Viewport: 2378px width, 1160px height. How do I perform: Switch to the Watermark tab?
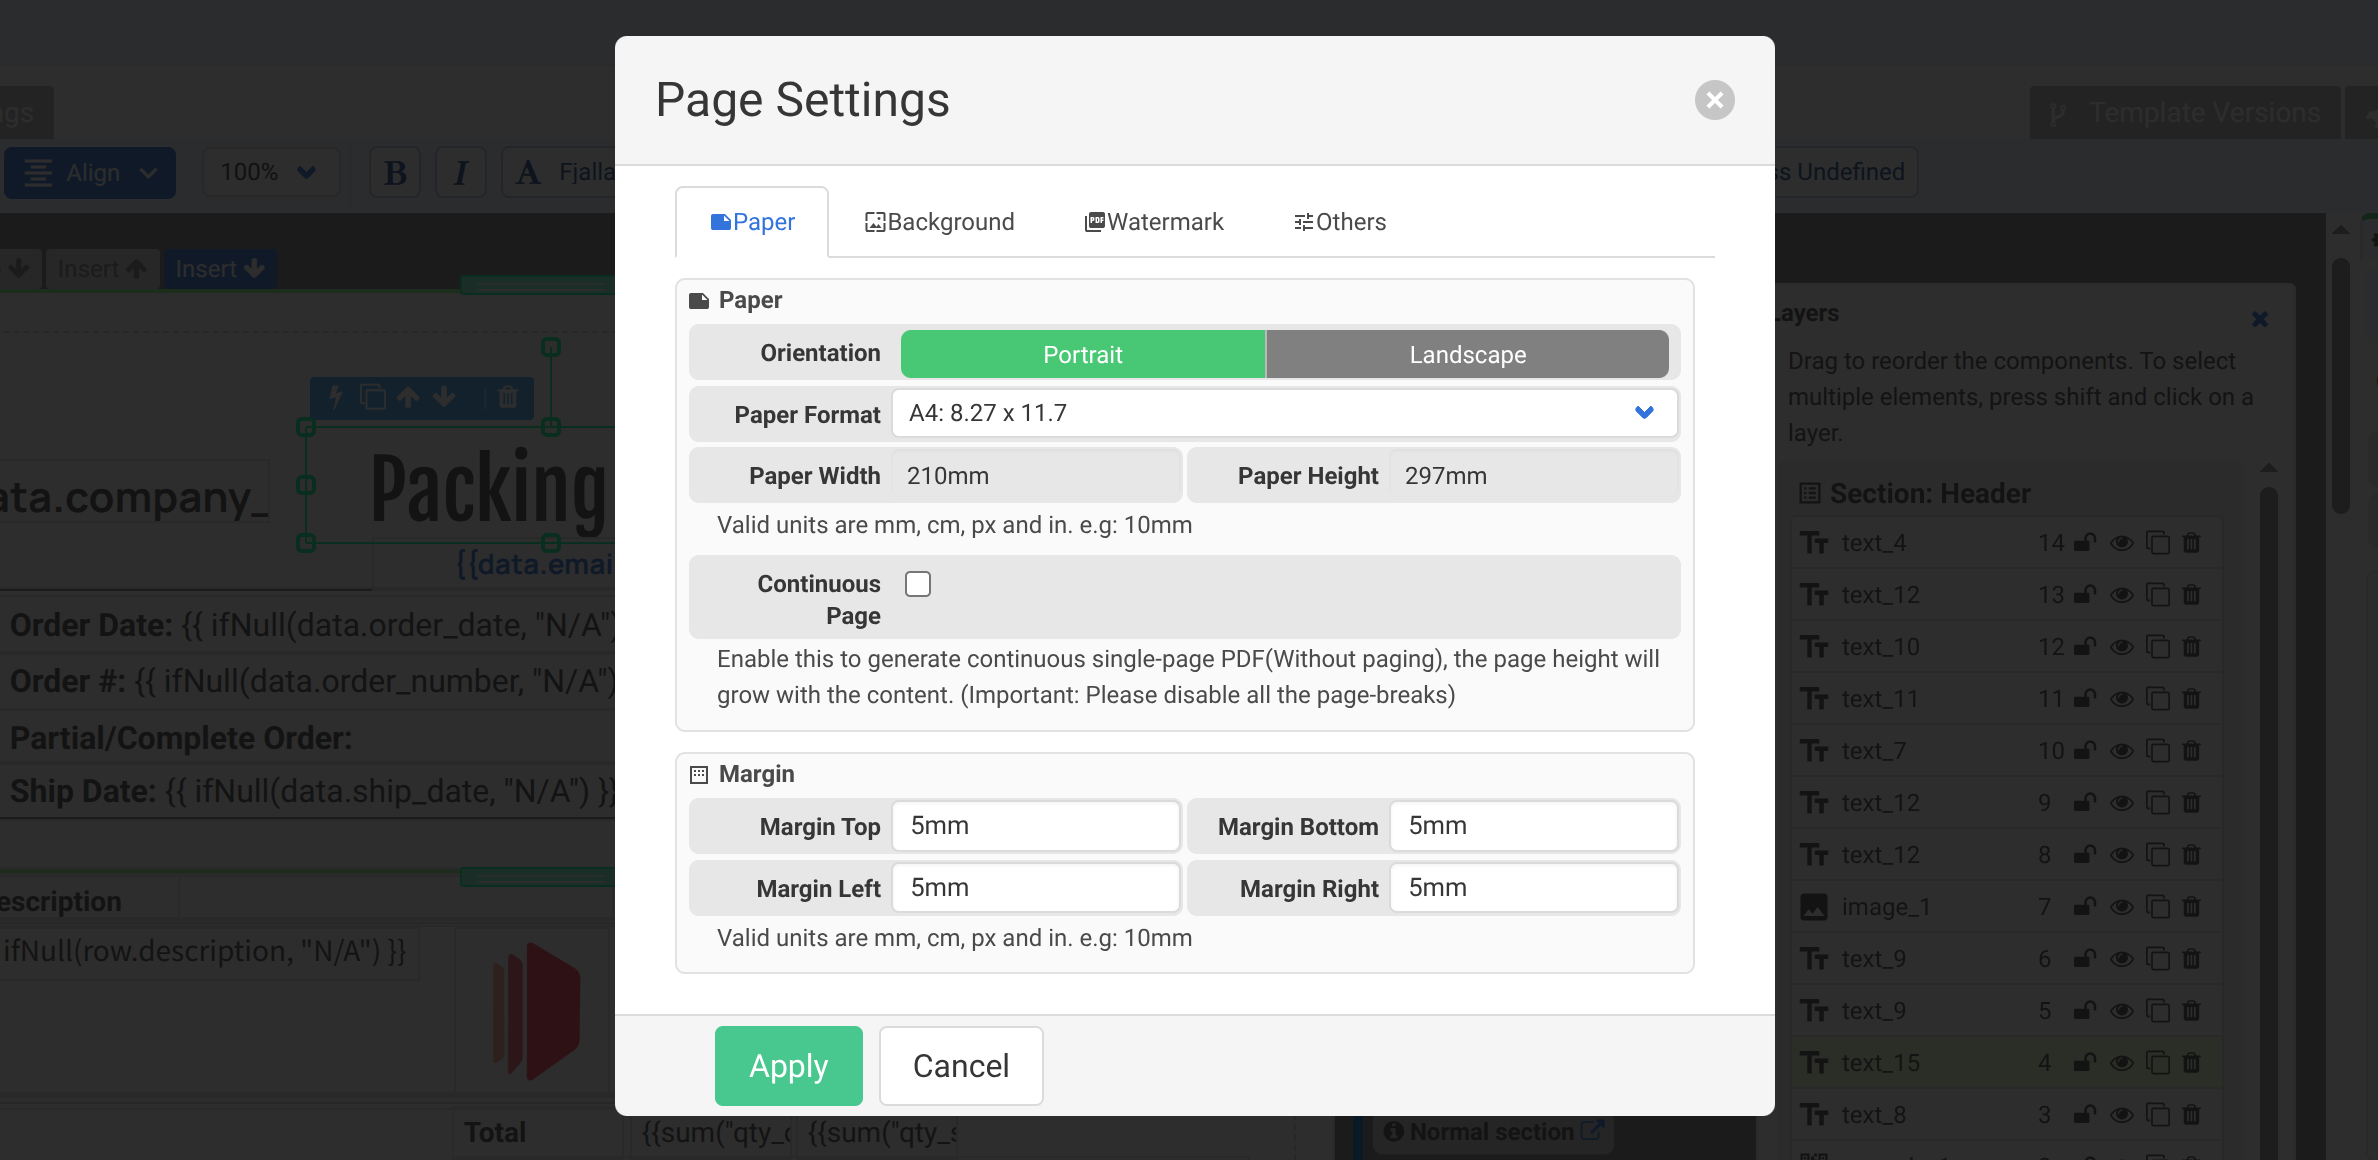pyautogui.click(x=1154, y=222)
